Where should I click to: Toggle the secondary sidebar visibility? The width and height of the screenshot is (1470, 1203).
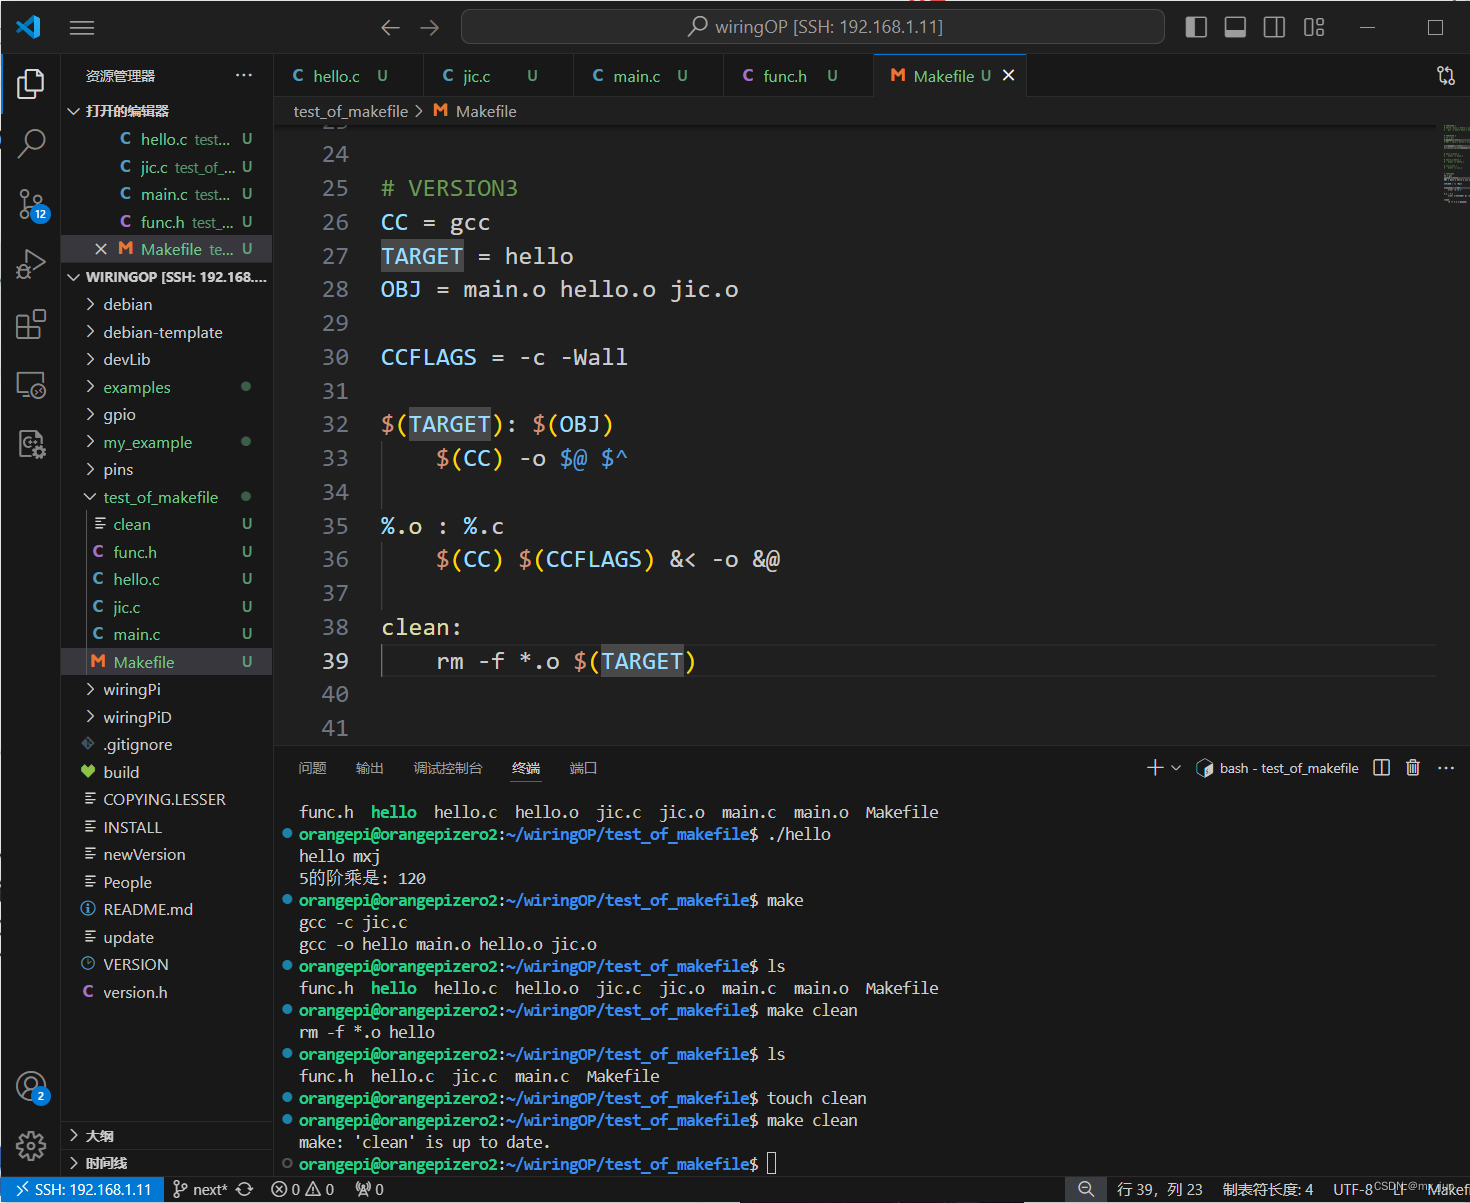pos(1274,27)
